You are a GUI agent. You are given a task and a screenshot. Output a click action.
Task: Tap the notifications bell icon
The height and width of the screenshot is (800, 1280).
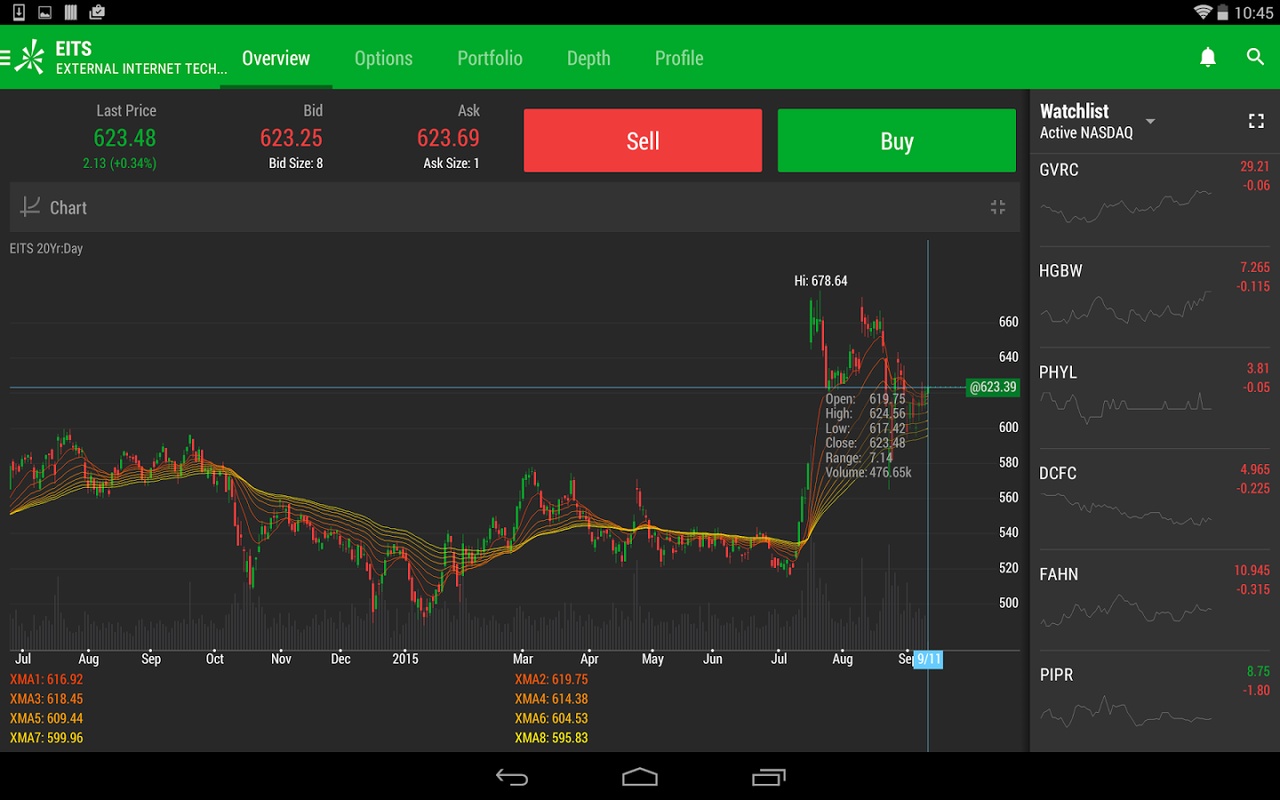(x=1208, y=58)
